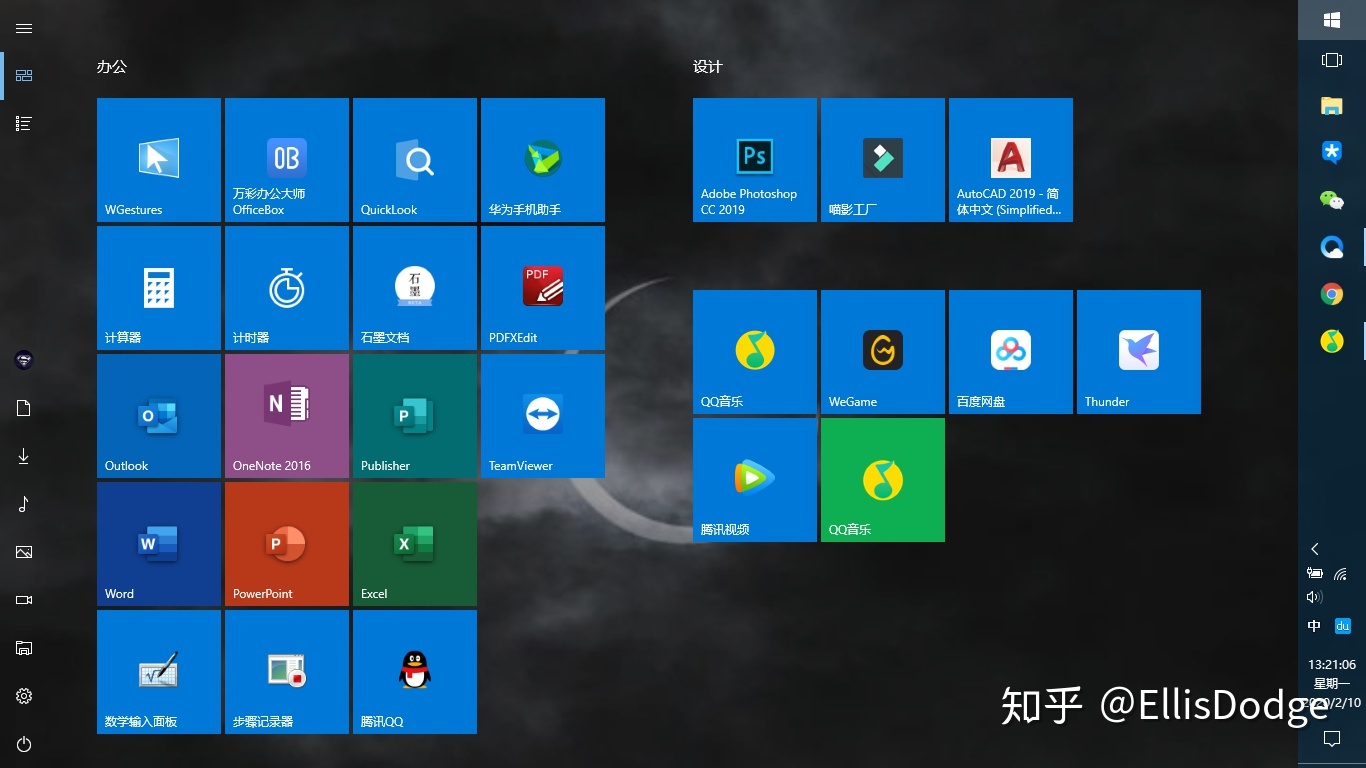The height and width of the screenshot is (768, 1366).
Task: Mute sound via the tray speaker icon
Action: tap(1313, 597)
